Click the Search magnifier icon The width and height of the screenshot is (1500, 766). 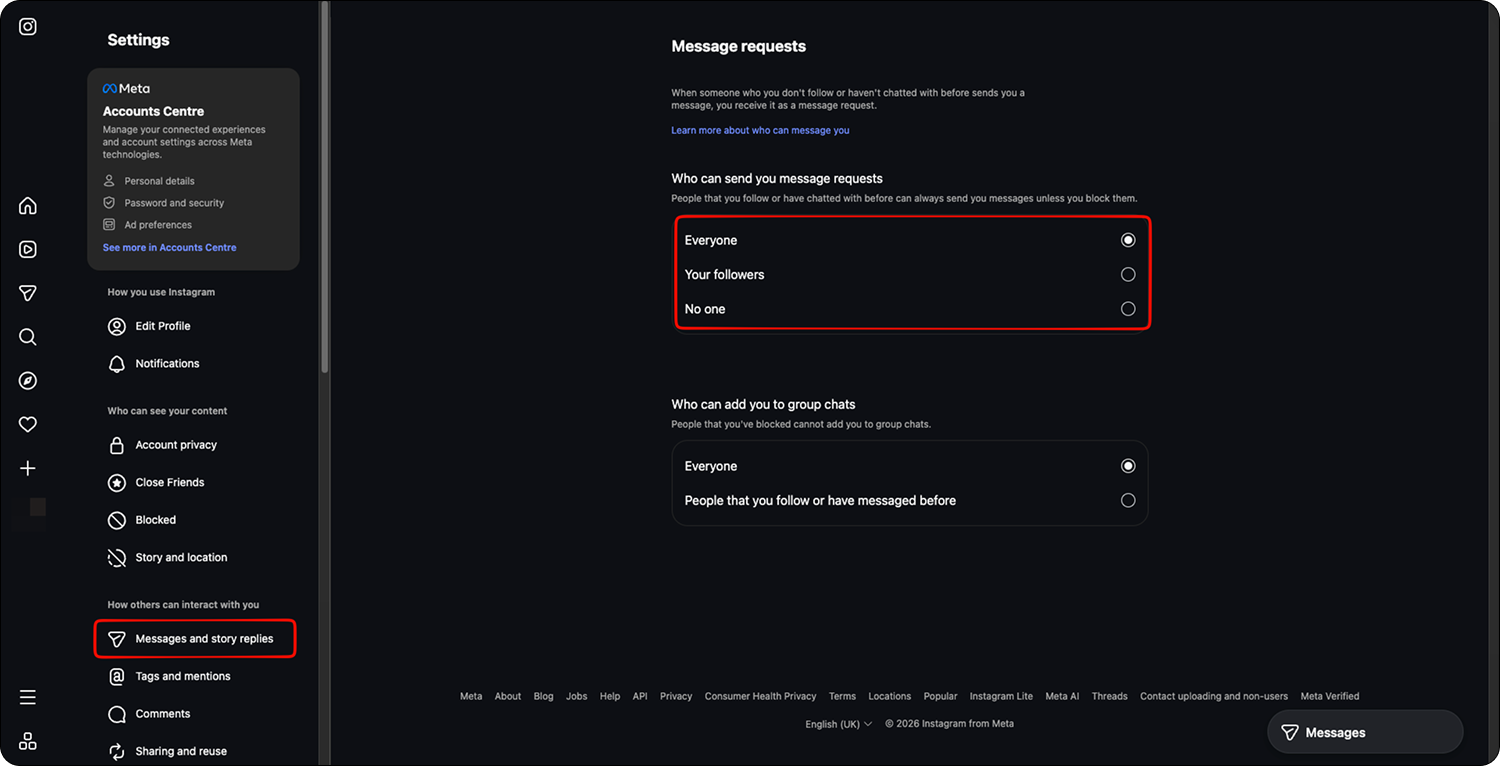tap(28, 337)
